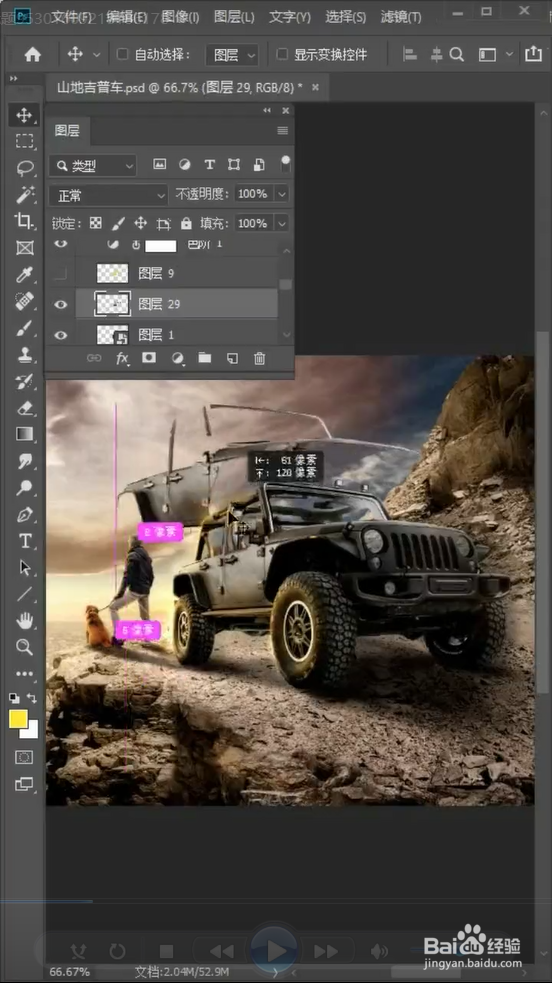
Task: Create a new layer from panel bottom
Action: pos(232,358)
